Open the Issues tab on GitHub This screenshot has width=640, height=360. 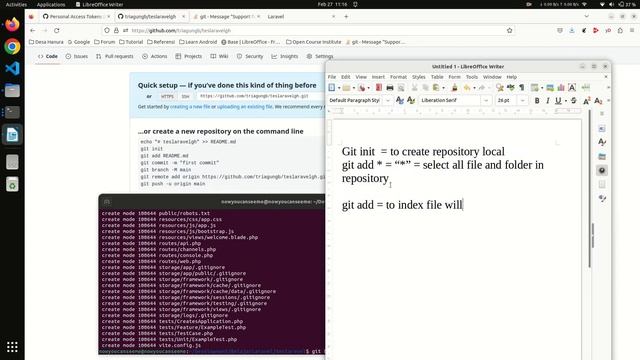77,56
